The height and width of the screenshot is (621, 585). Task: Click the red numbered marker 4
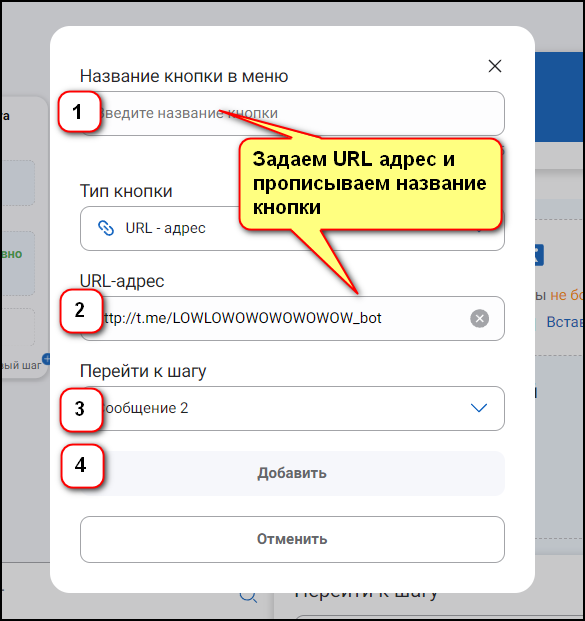82,466
